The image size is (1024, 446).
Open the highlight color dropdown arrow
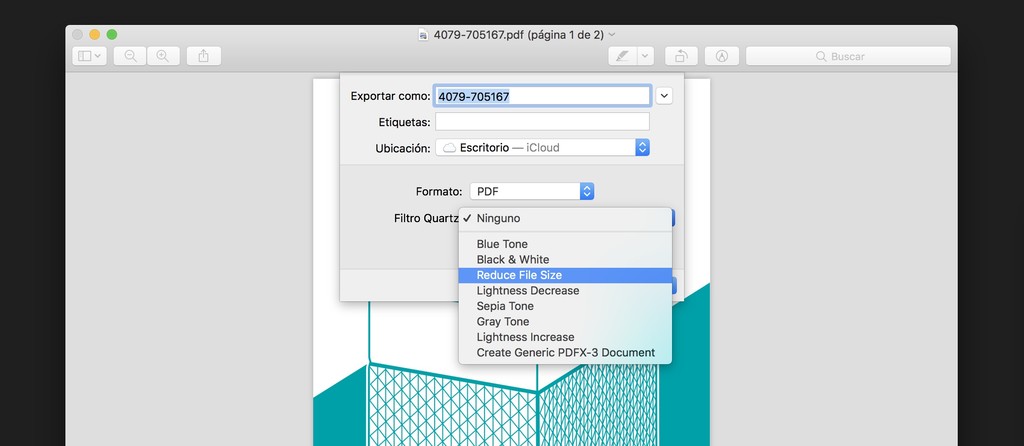(645, 56)
